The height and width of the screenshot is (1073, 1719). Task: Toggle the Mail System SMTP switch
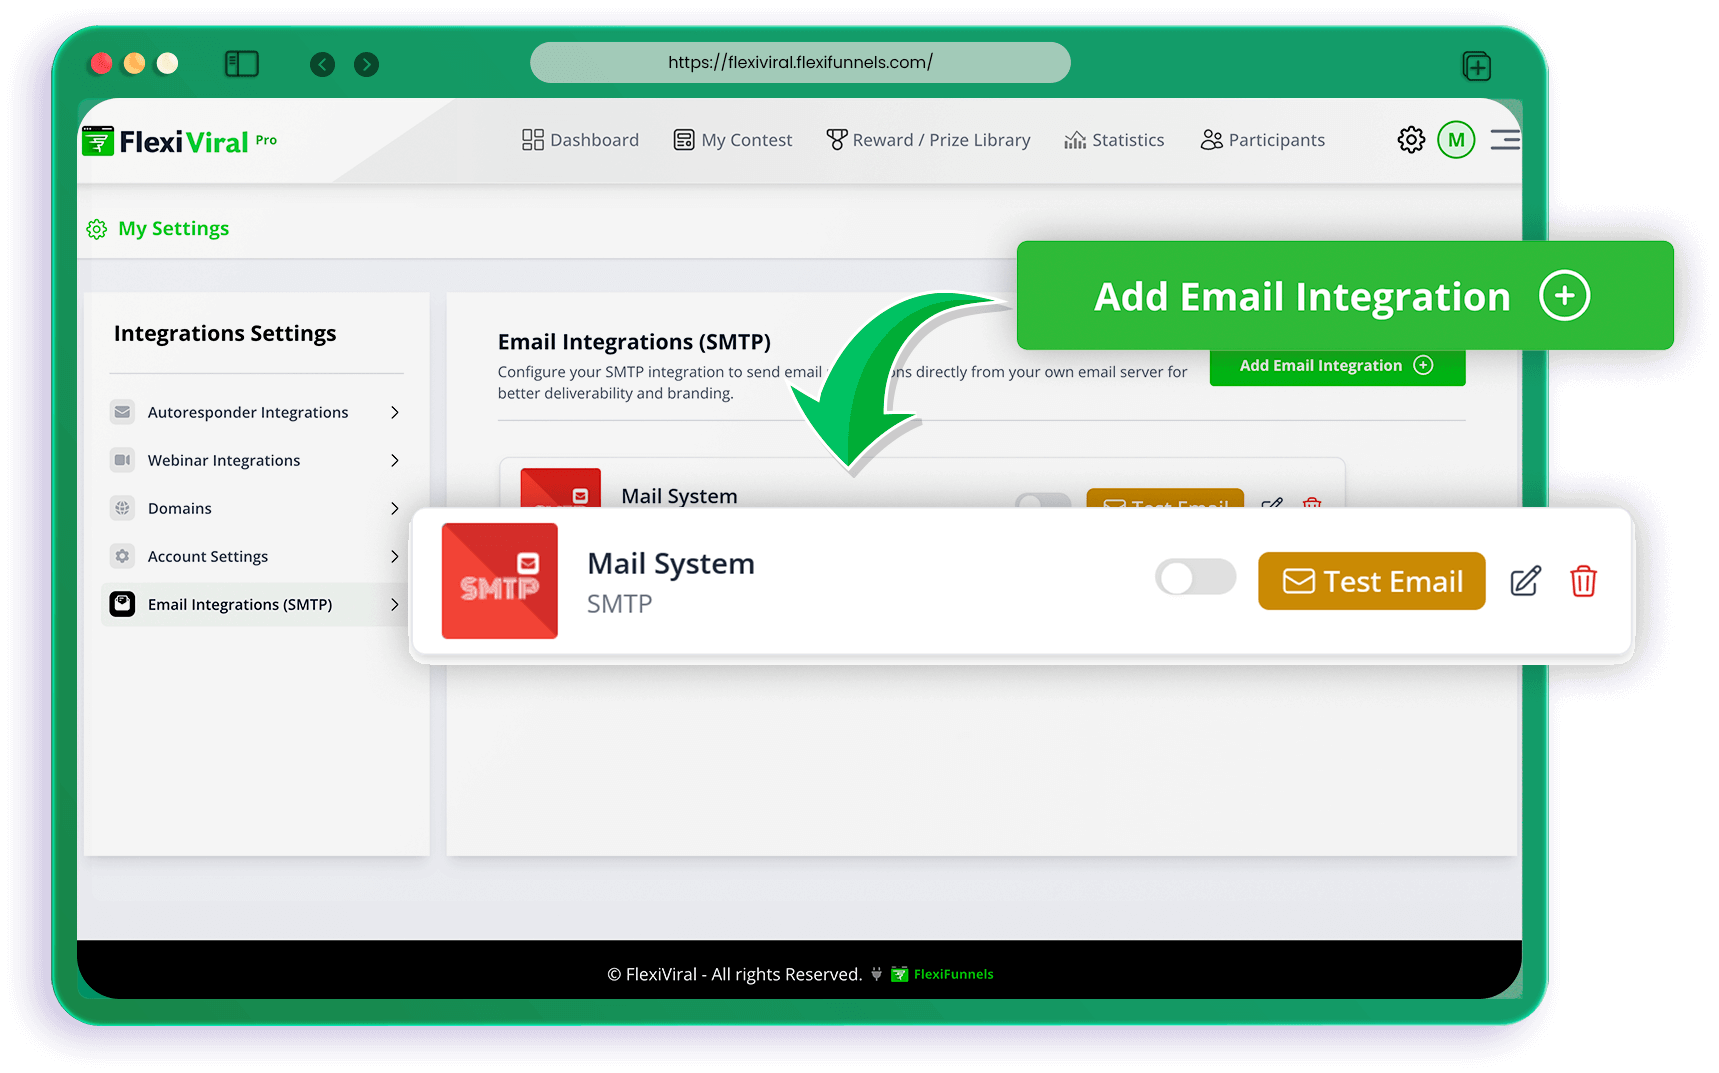pyautogui.click(x=1195, y=577)
